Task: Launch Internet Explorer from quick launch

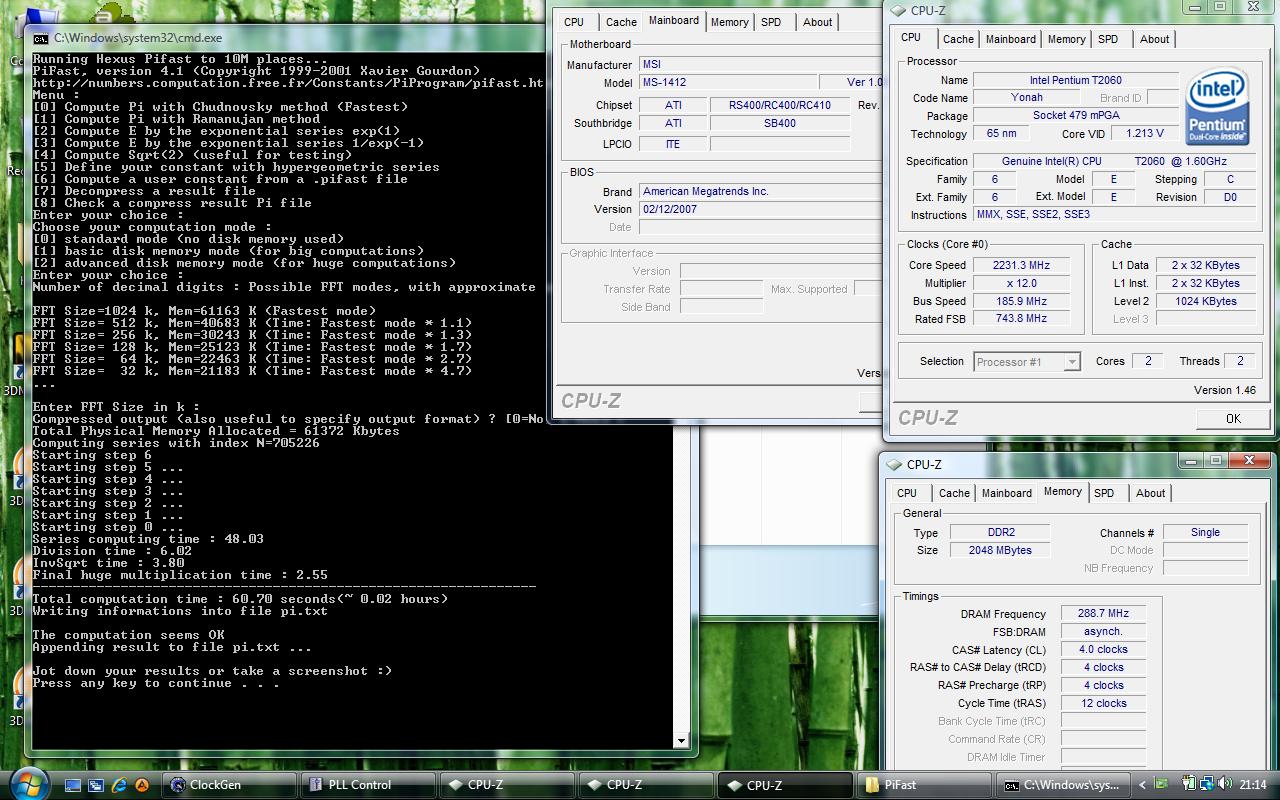Action: (x=119, y=785)
